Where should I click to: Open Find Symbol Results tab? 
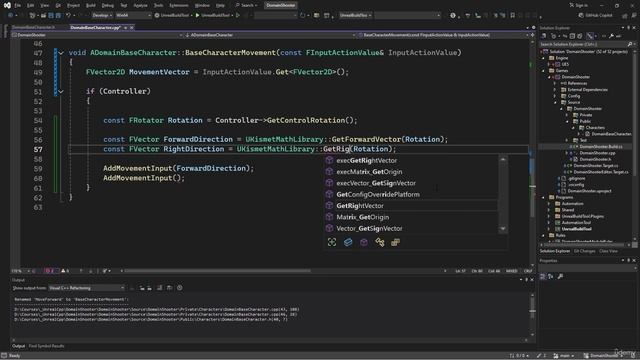(x=47, y=346)
